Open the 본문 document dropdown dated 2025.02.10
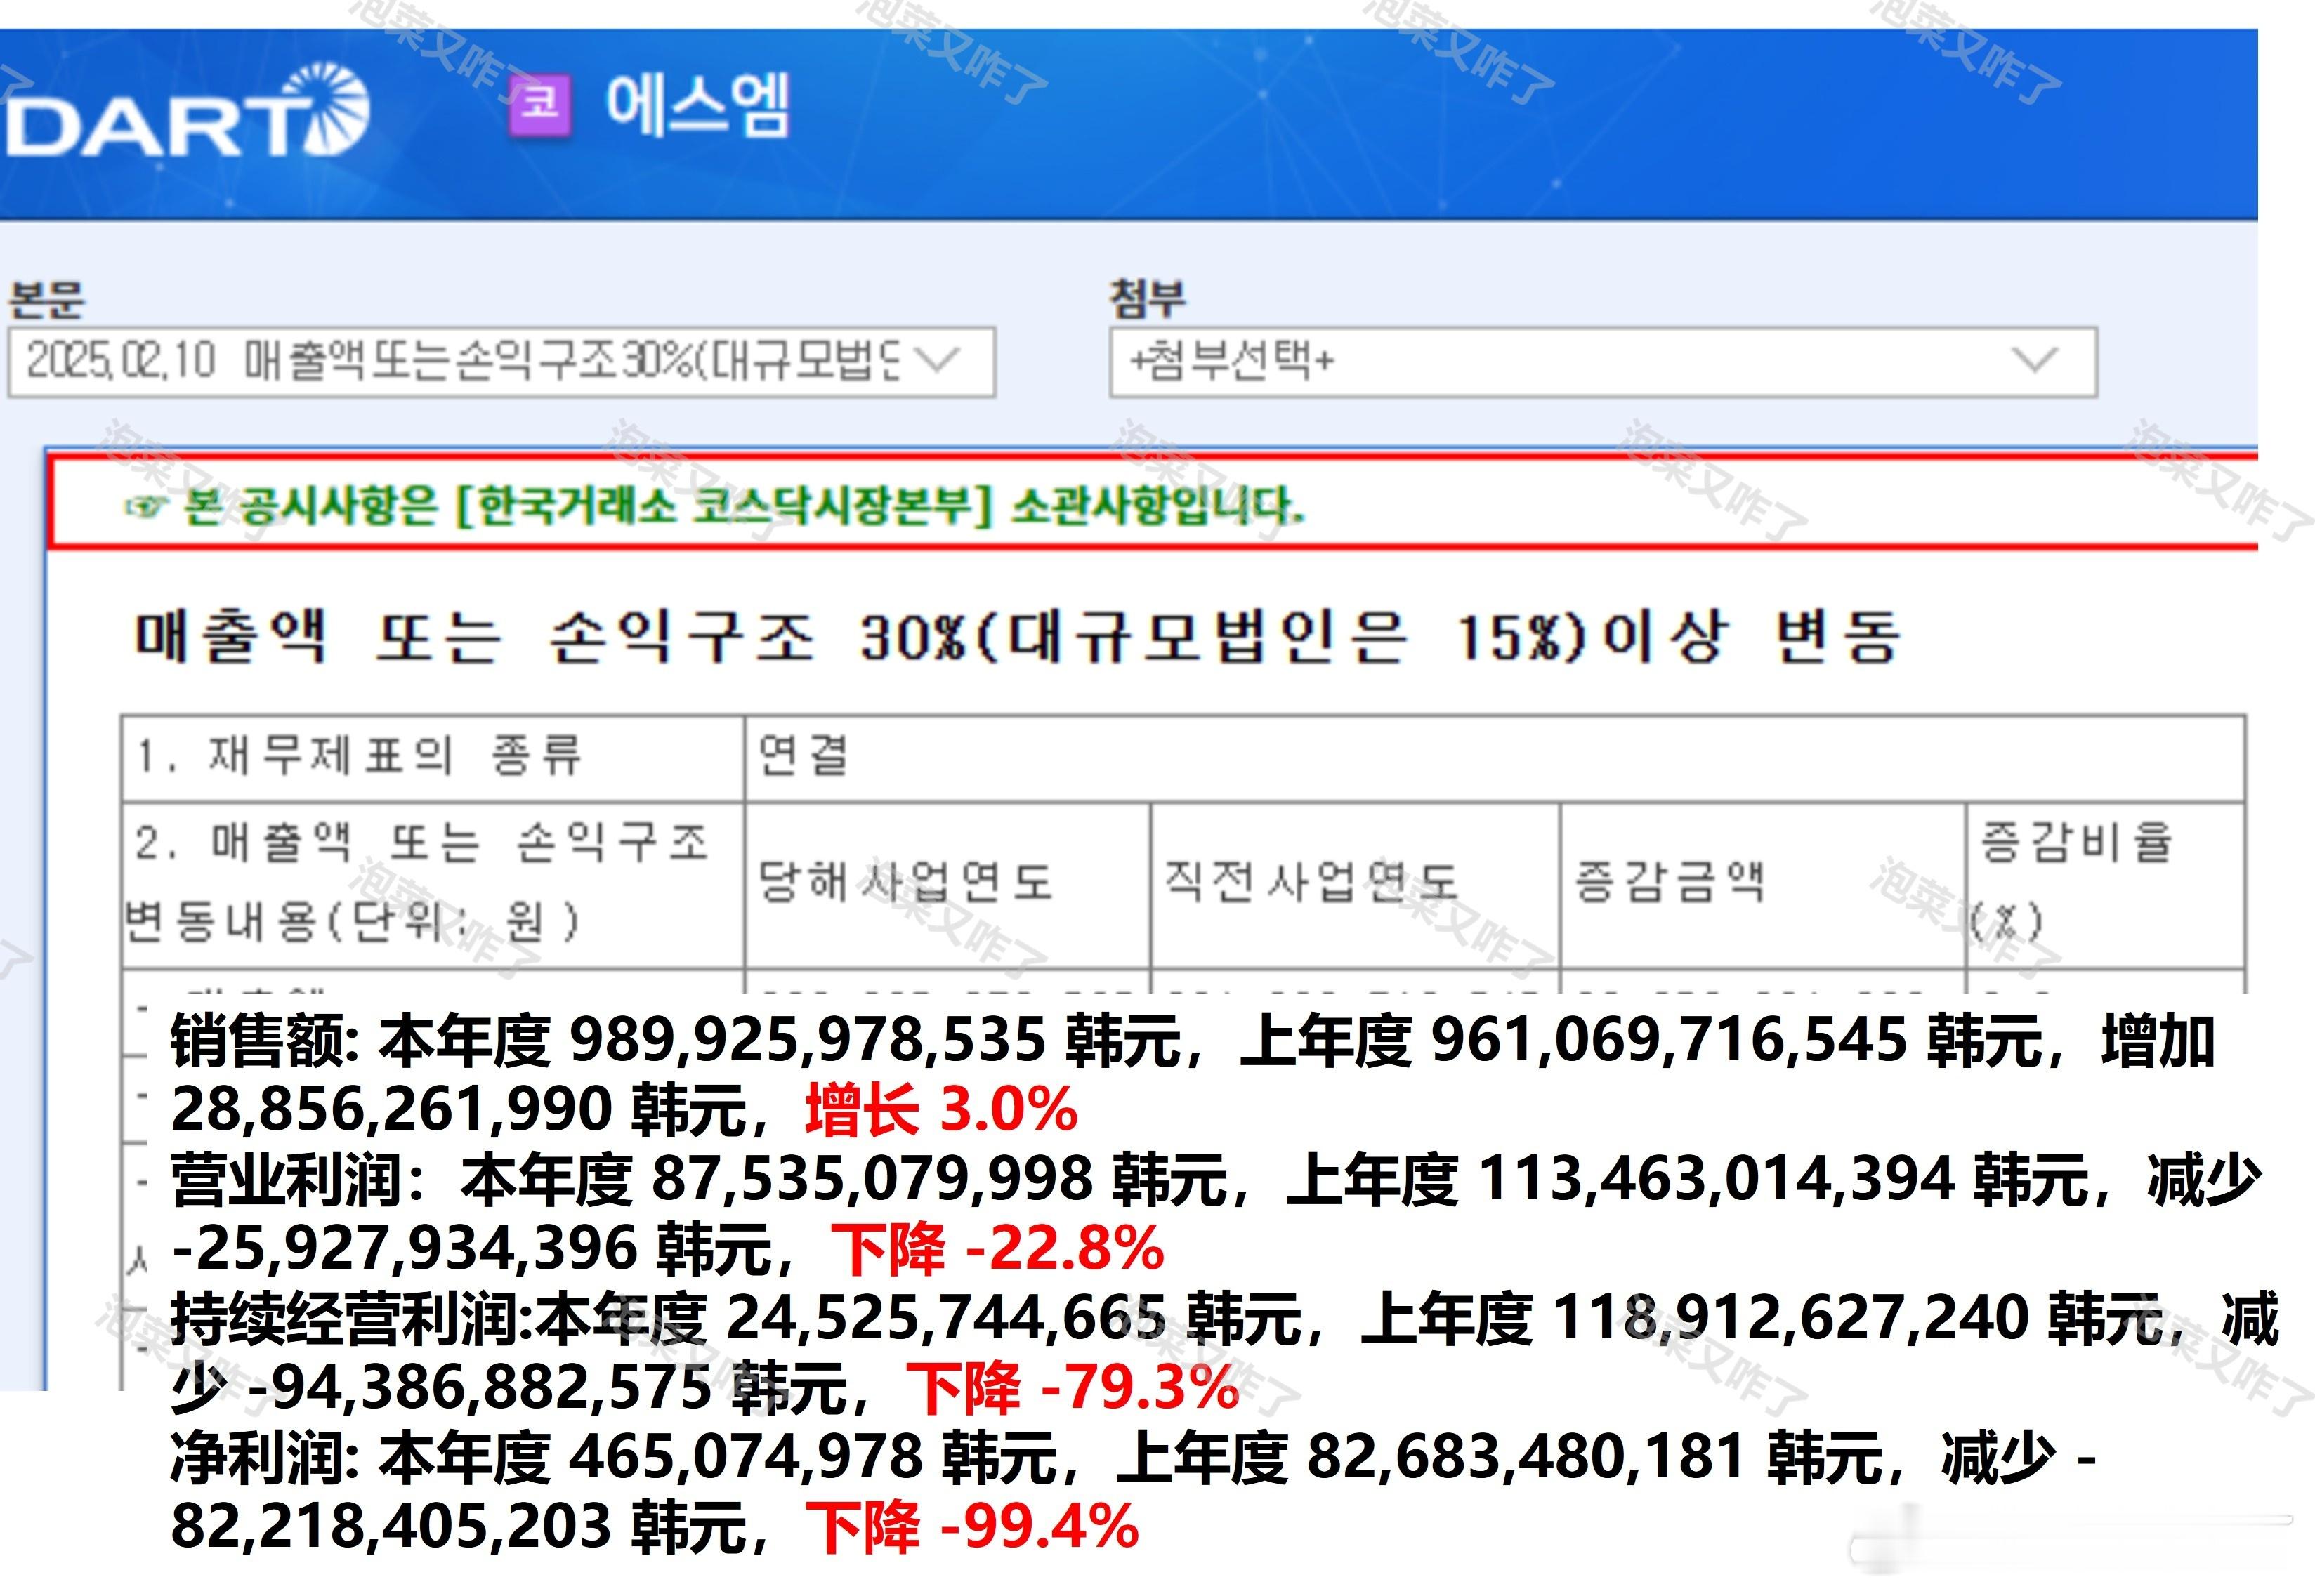The width and height of the screenshot is (2315, 1596). click(x=501, y=361)
